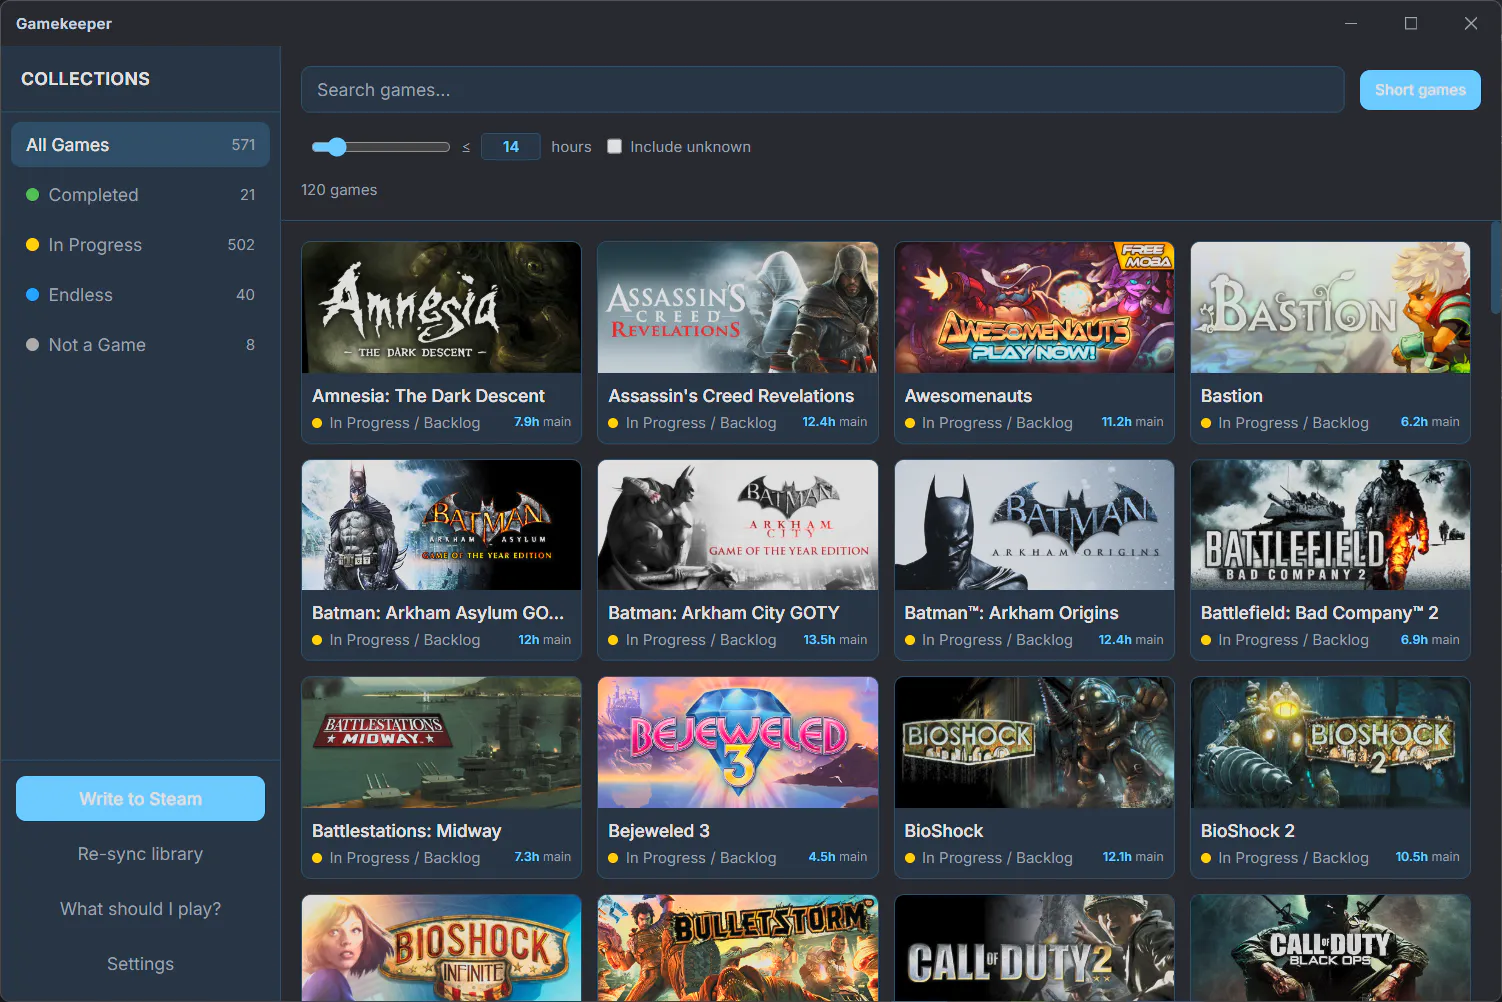Click the Amnesia: The Dark Descent title
Screen dimensions: 1502x1002
[x=428, y=396]
